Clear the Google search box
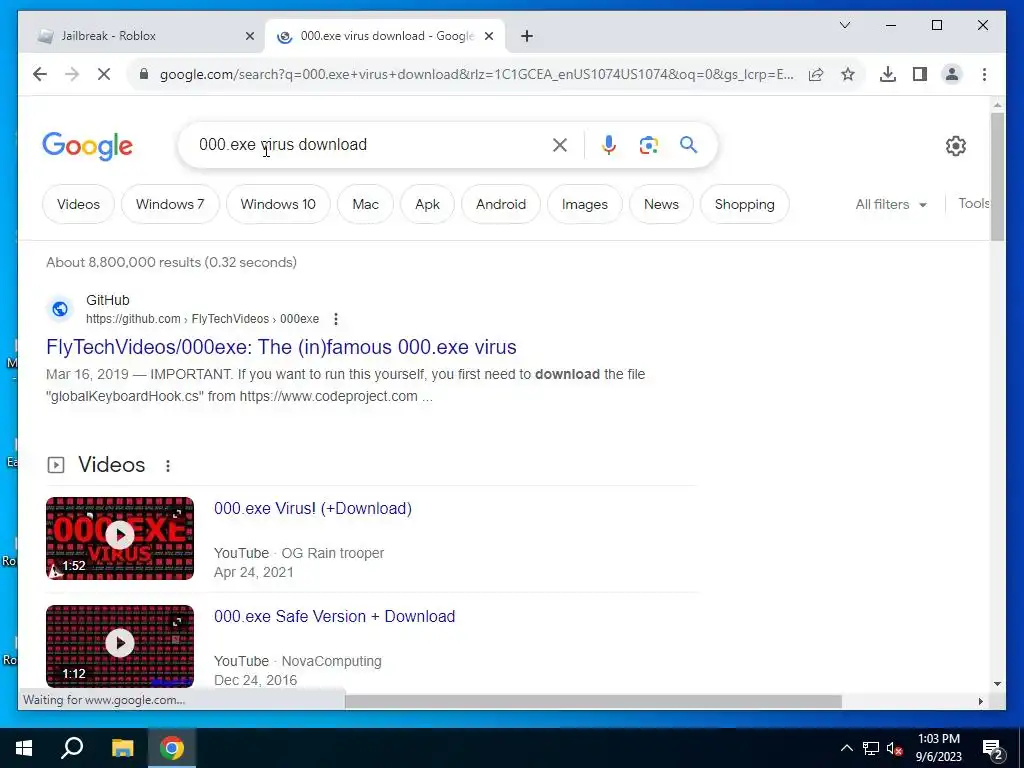The height and width of the screenshot is (768, 1024). (x=560, y=145)
